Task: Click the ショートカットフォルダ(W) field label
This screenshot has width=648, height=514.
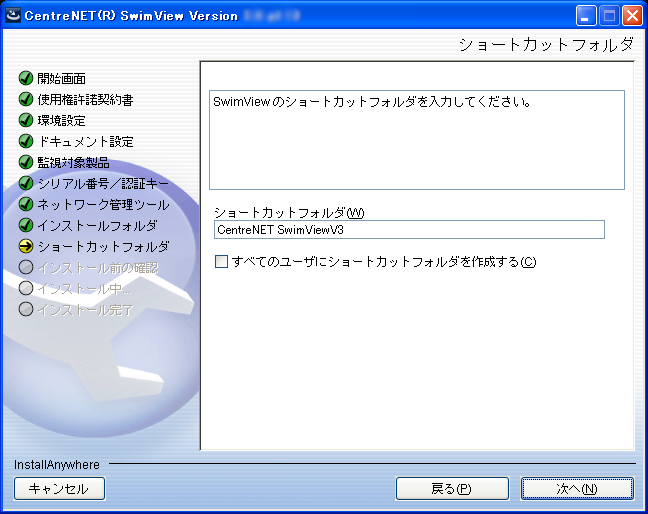Action: (289, 213)
